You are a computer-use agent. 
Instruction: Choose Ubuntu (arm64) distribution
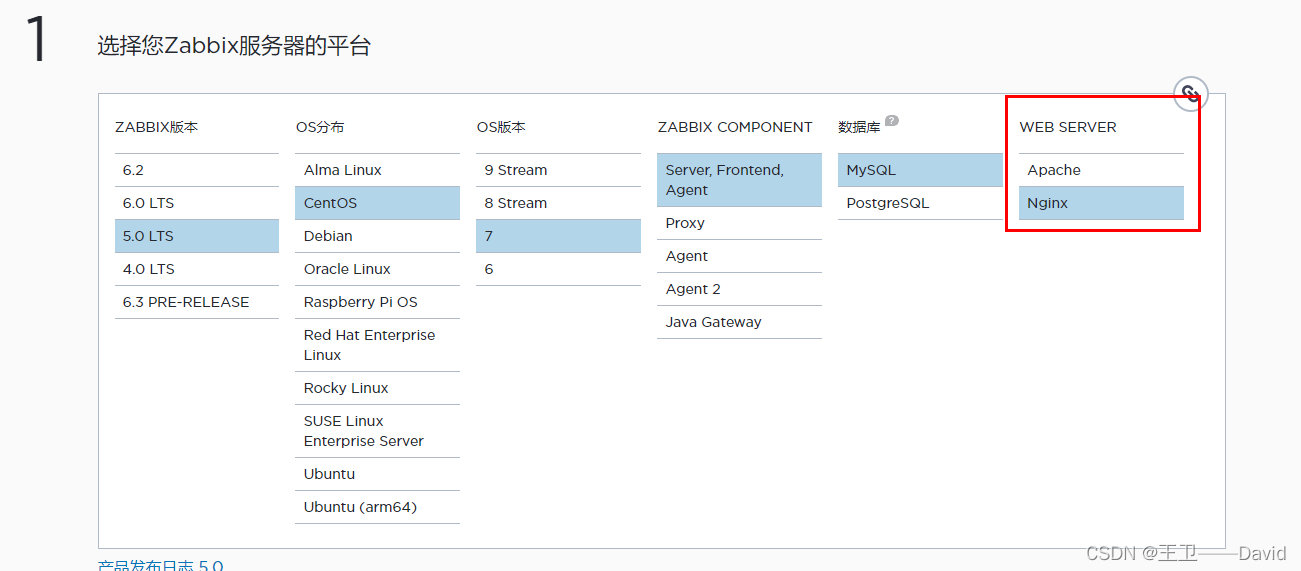378,507
